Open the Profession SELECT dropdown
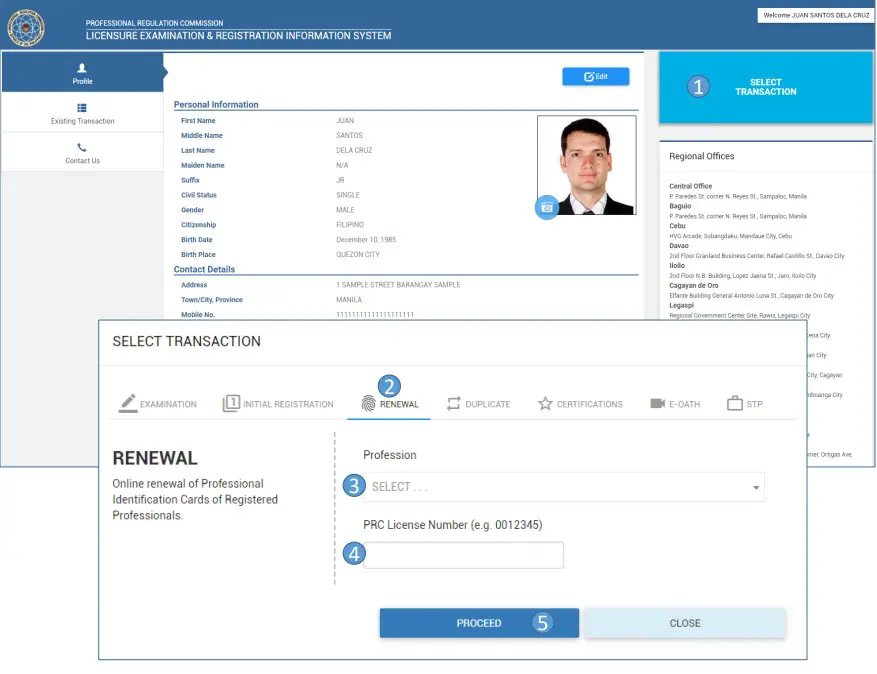The width and height of the screenshot is (877, 674). click(x=564, y=487)
